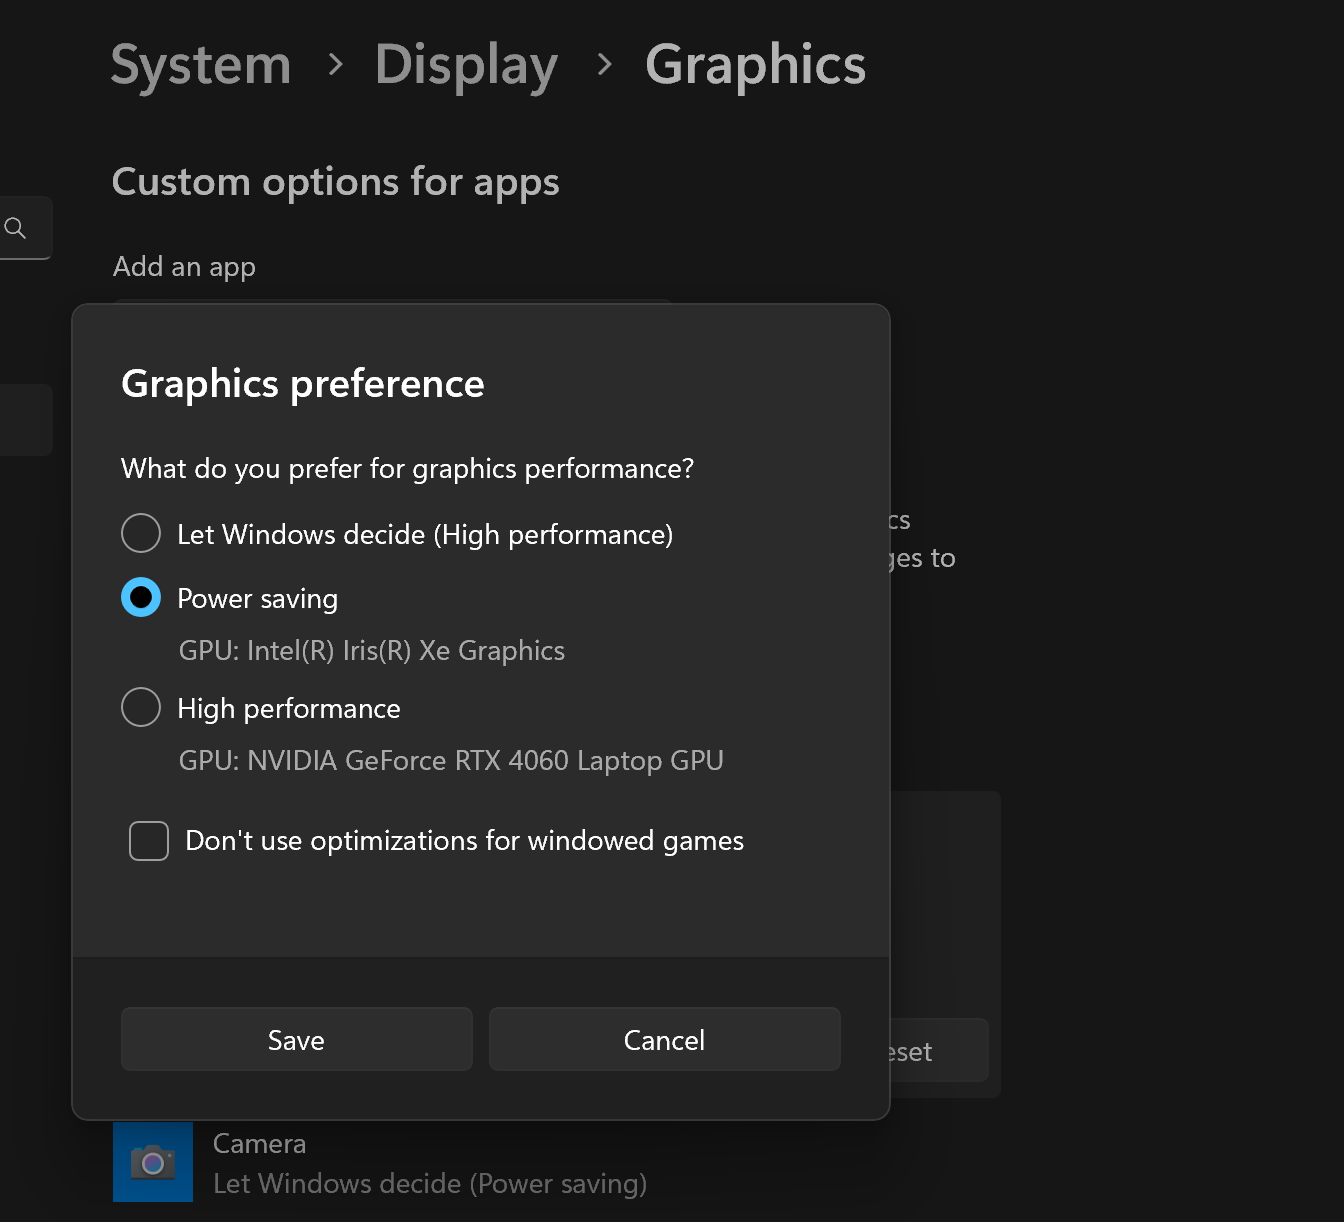This screenshot has width=1344, height=1222.
Task: Select Let Windows decide radio option
Action: 141,533
